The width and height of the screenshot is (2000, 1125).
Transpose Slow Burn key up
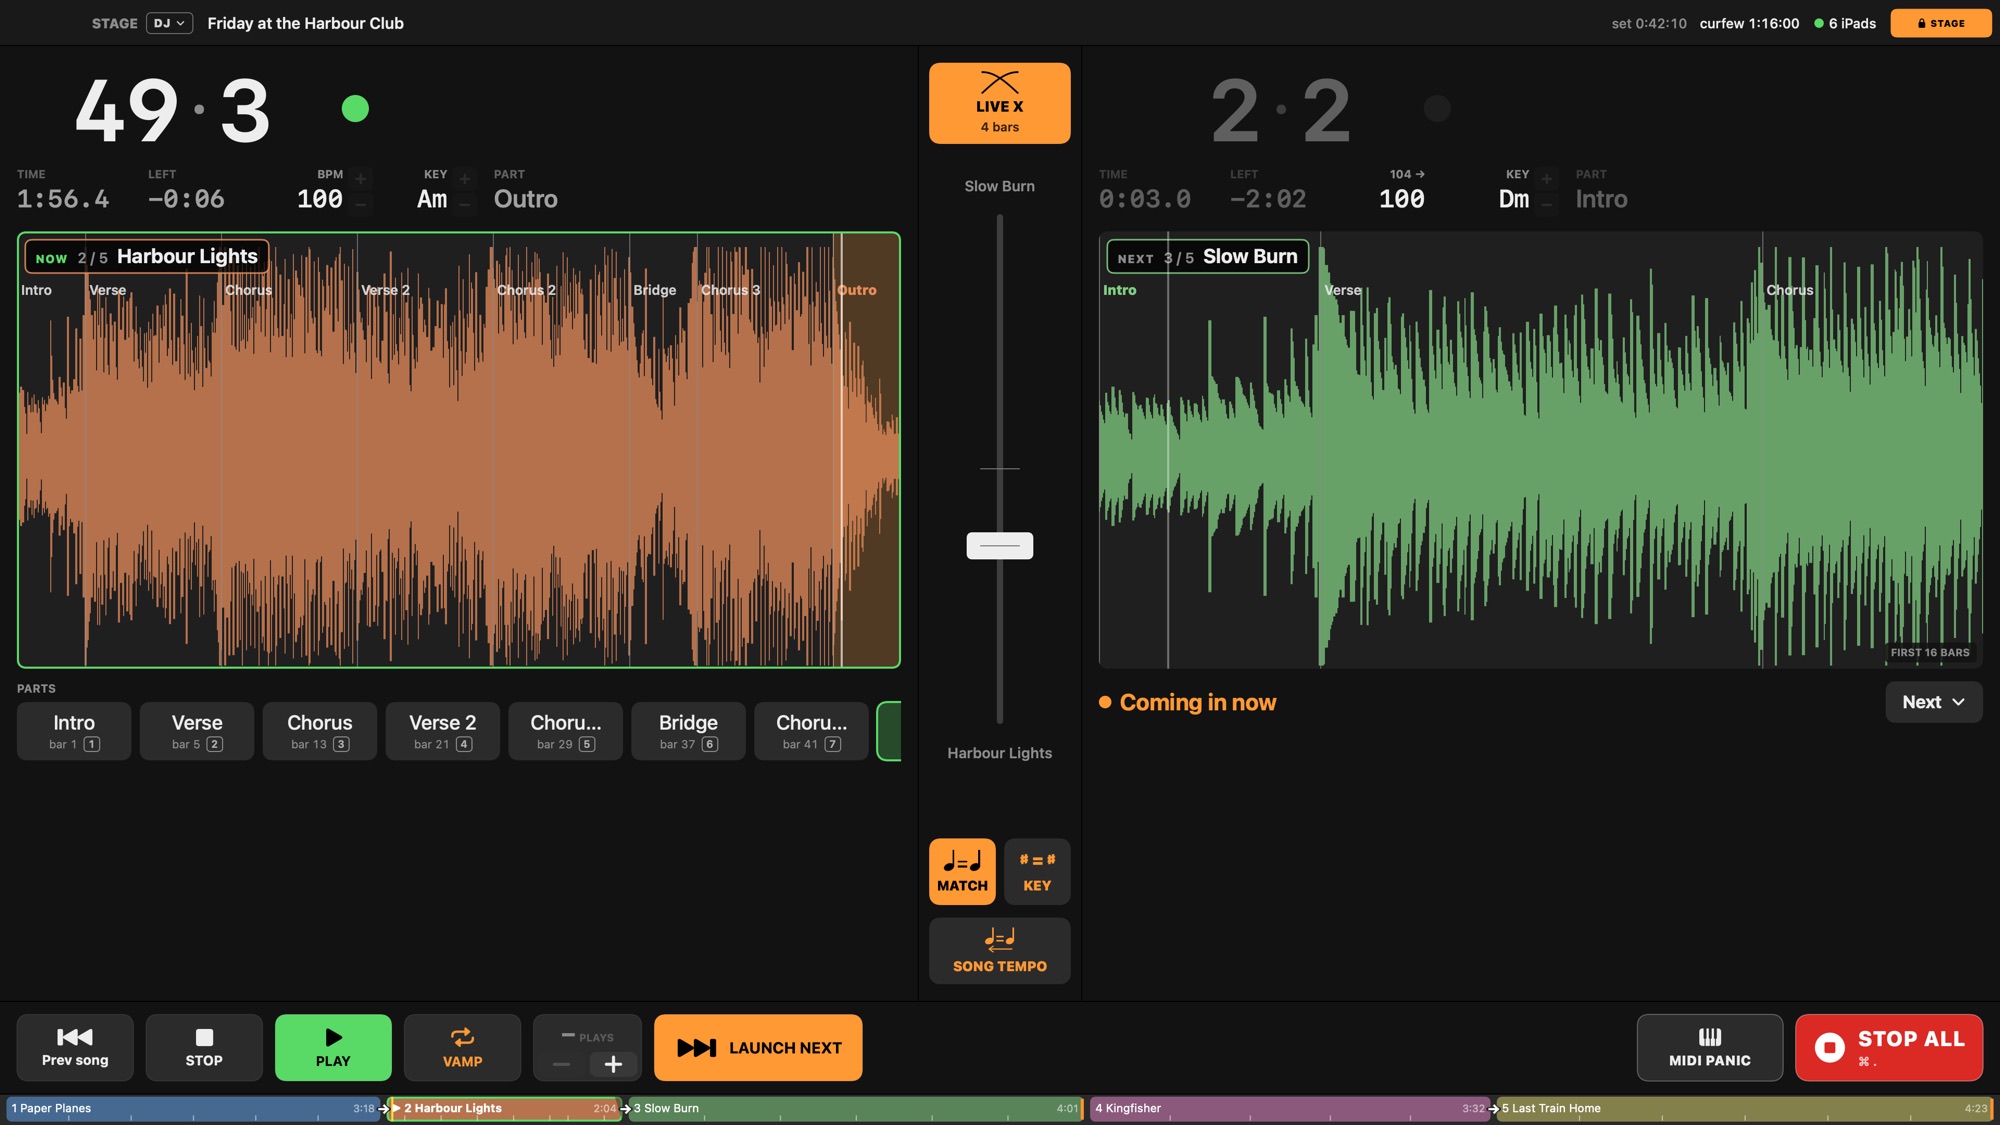click(1546, 179)
